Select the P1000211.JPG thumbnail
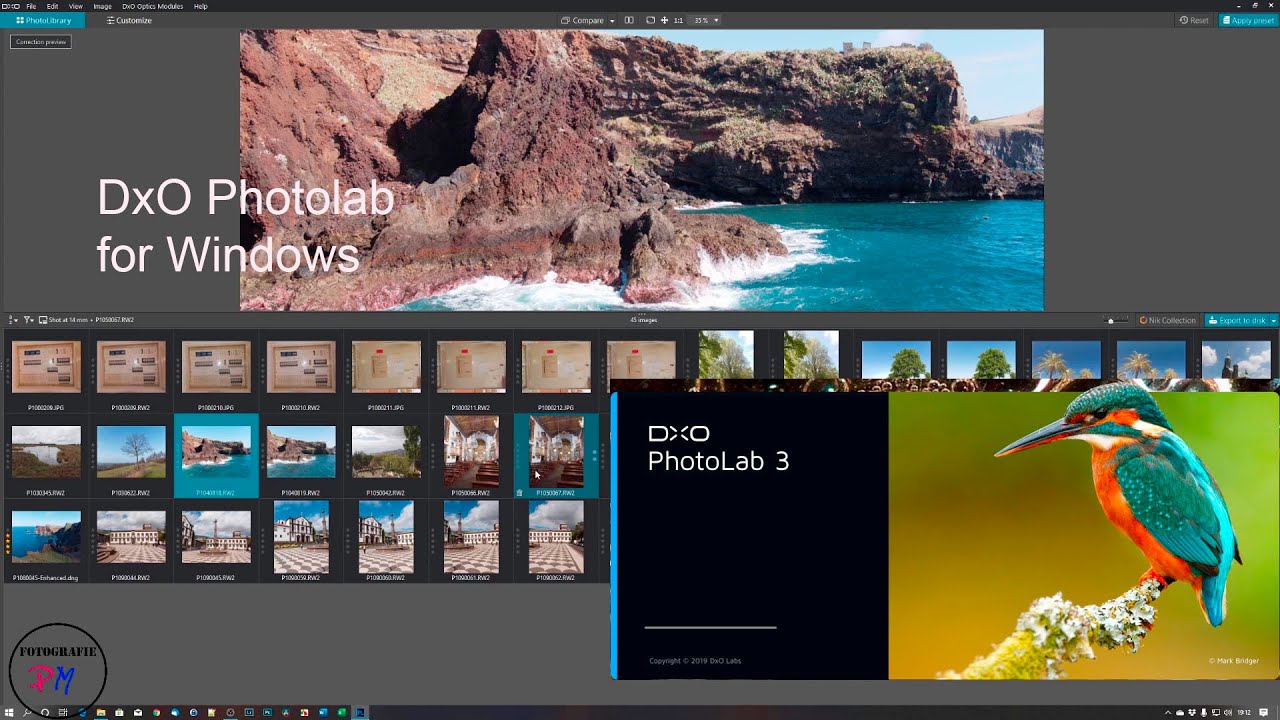 (x=386, y=366)
